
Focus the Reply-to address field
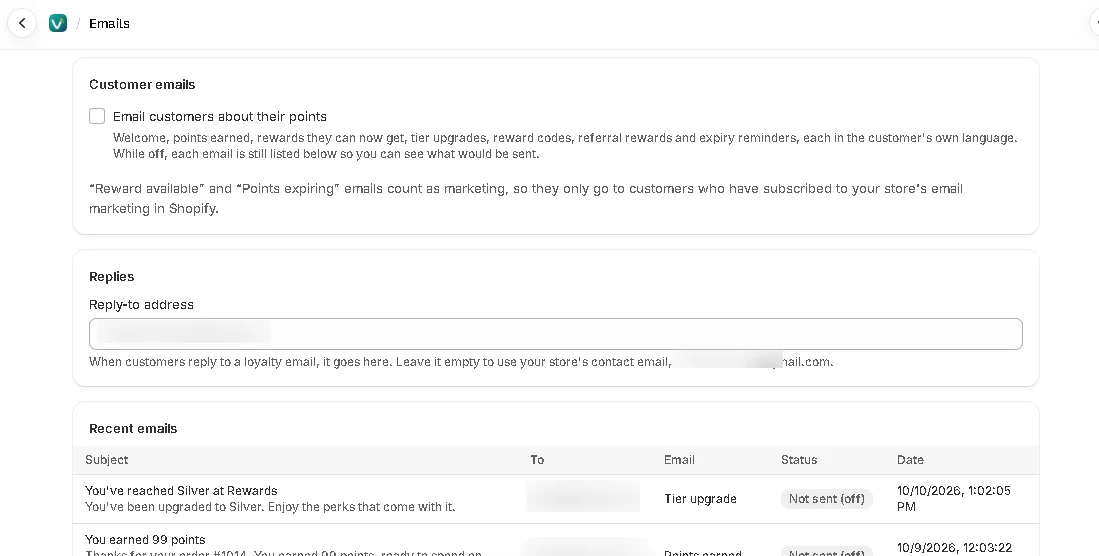pos(556,334)
